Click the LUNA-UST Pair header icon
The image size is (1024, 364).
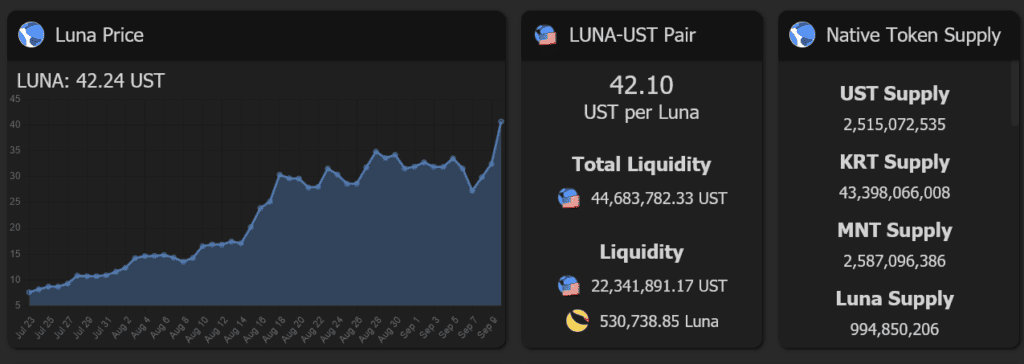point(545,35)
